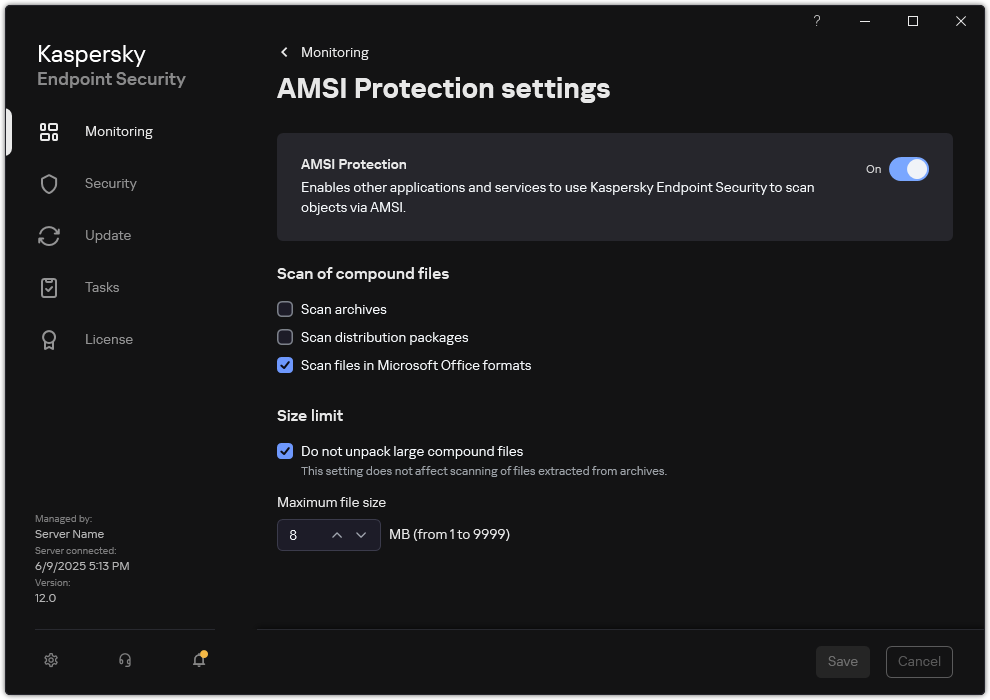Open notifications via bell icon
Image resolution: width=990 pixels, height=700 pixels.
pyautogui.click(x=198, y=660)
